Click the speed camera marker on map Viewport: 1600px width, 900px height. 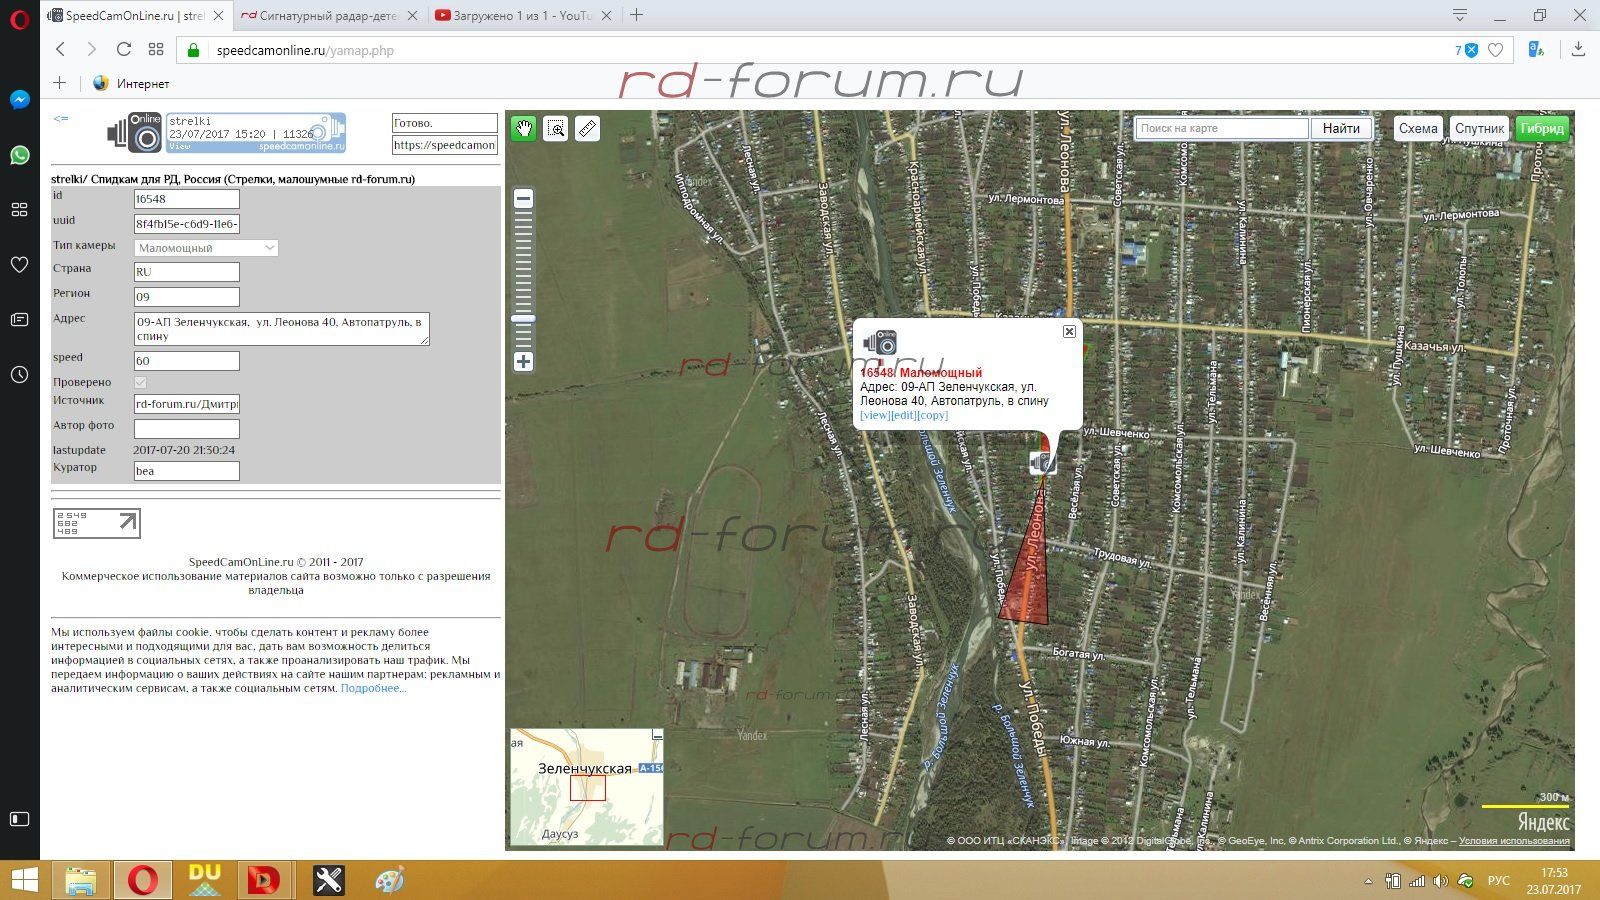[1041, 462]
